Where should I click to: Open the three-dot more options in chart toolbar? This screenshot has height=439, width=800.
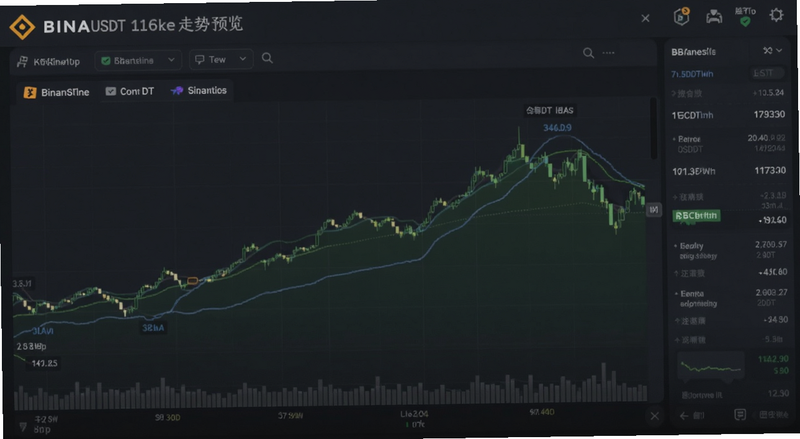pyautogui.click(x=608, y=53)
